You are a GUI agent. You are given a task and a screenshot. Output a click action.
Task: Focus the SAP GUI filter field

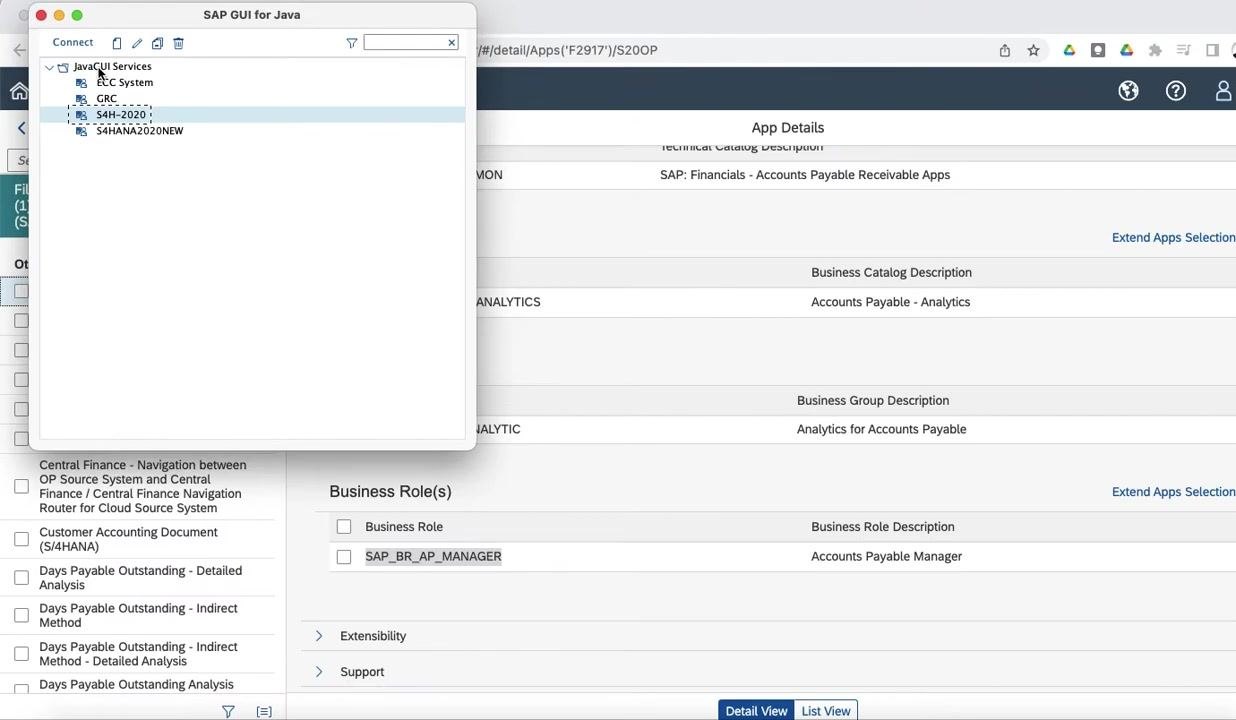pos(405,43)
